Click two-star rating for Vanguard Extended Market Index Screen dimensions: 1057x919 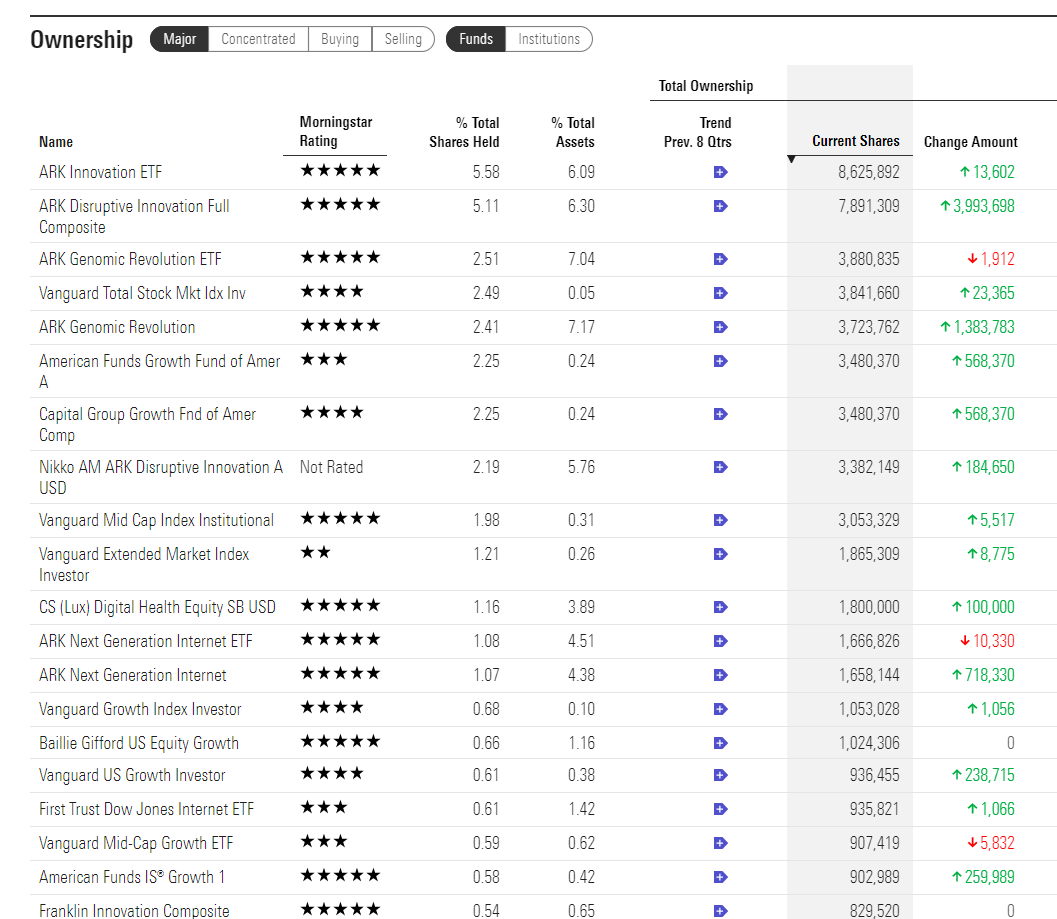pyautogui.click(x=315, y=552)
